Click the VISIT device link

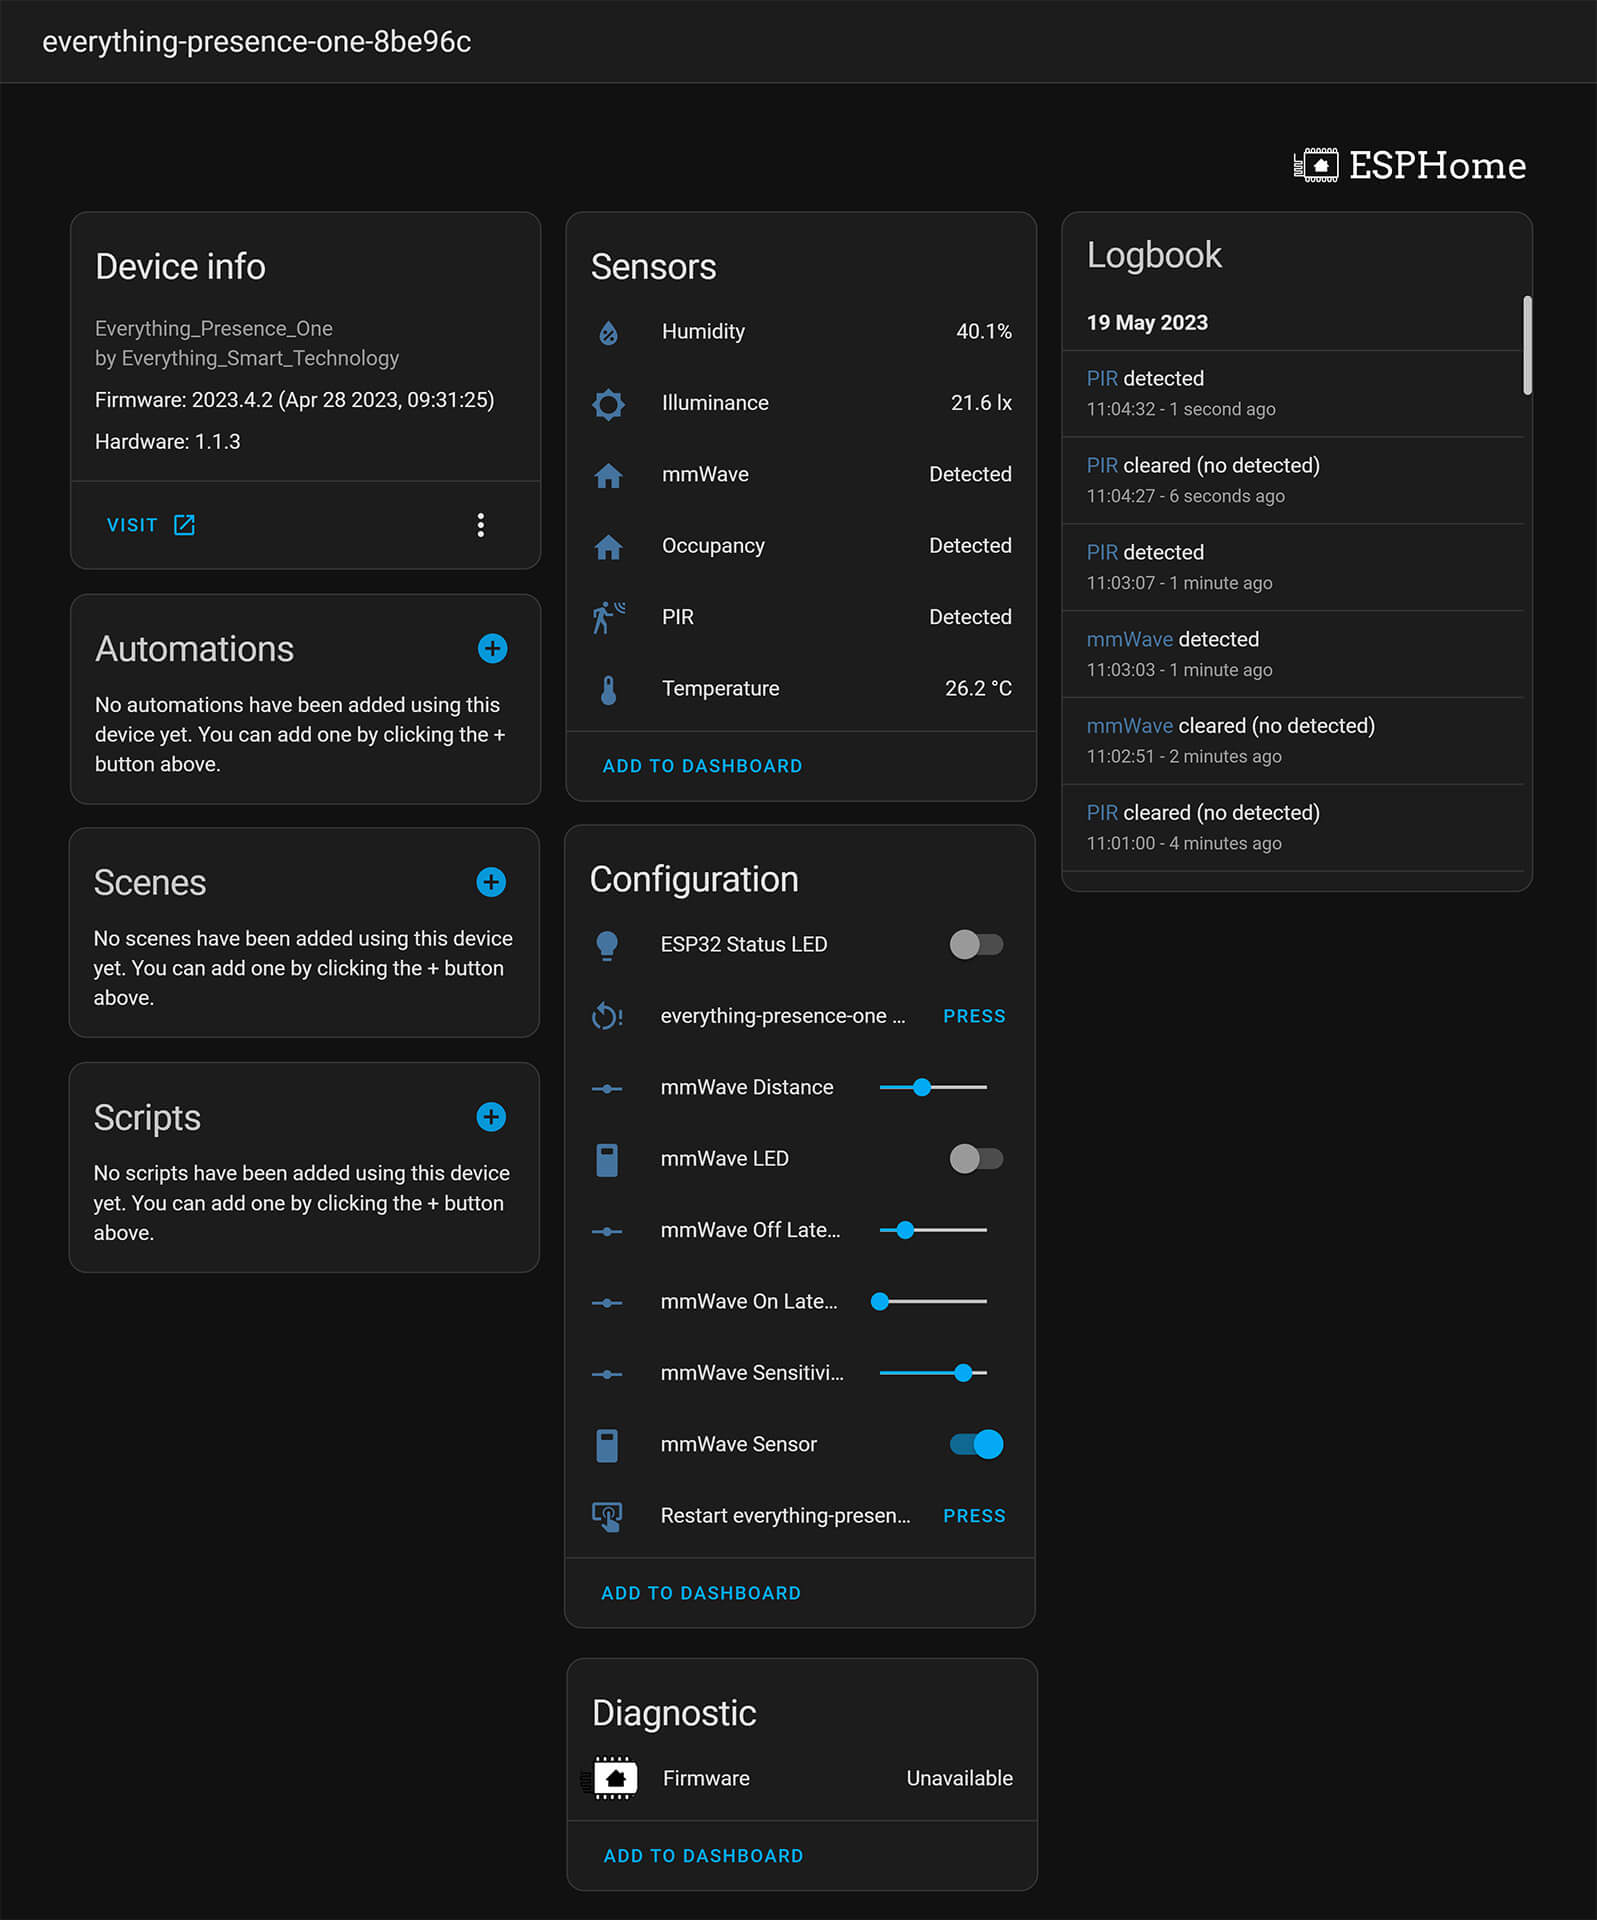(150, 525)
